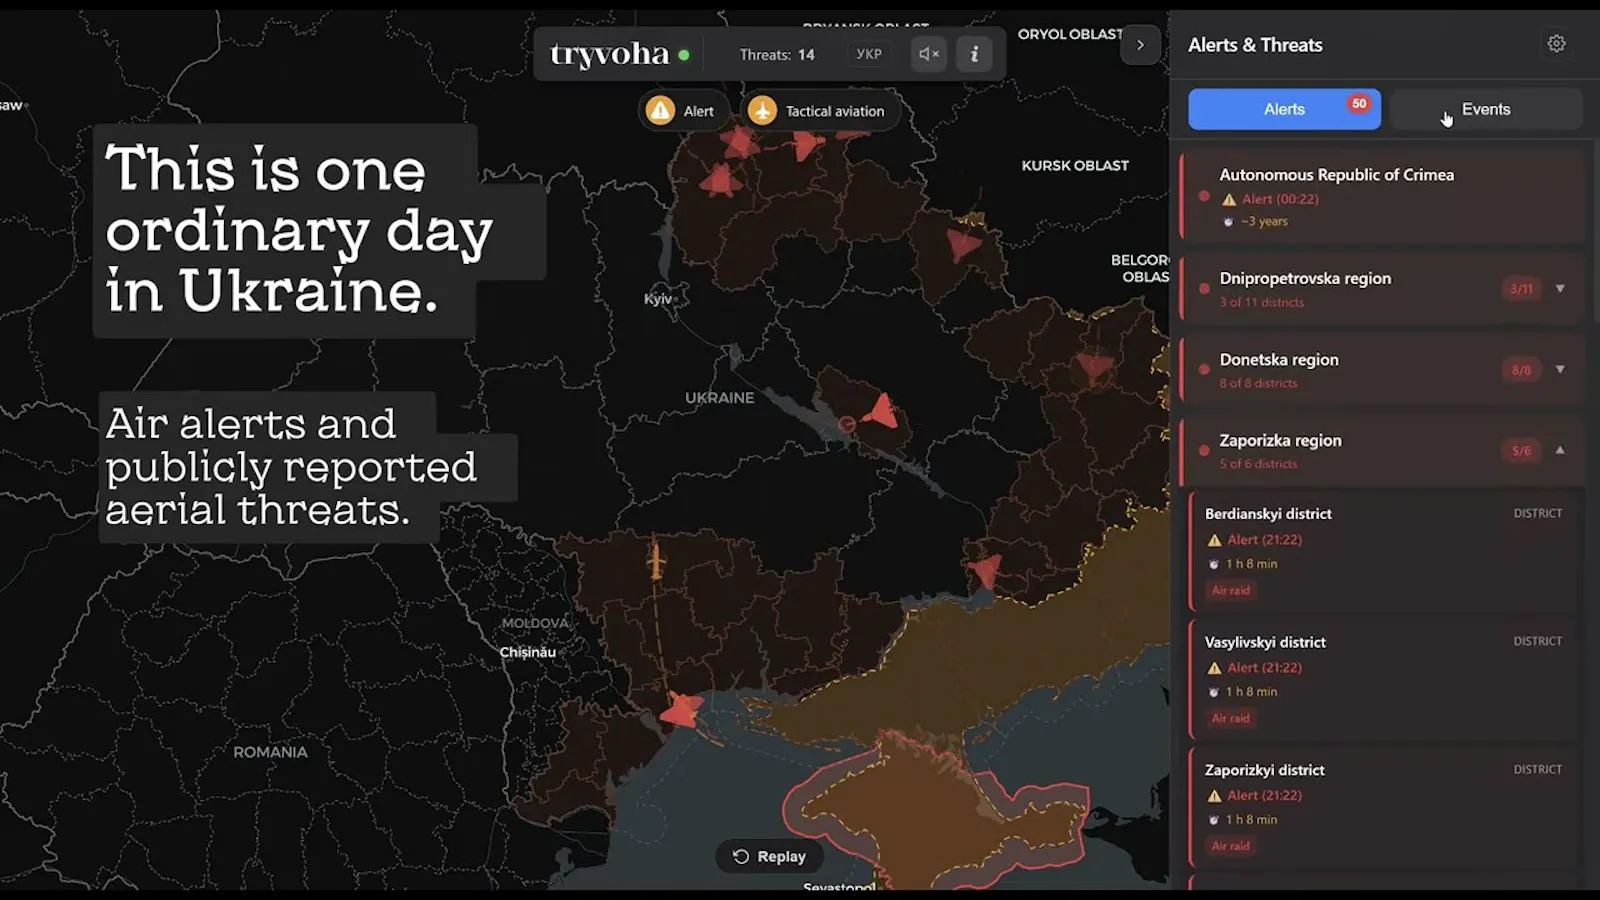1600x900 pixels.
Task: Open the info button in top bar
Action: [974, 54]
